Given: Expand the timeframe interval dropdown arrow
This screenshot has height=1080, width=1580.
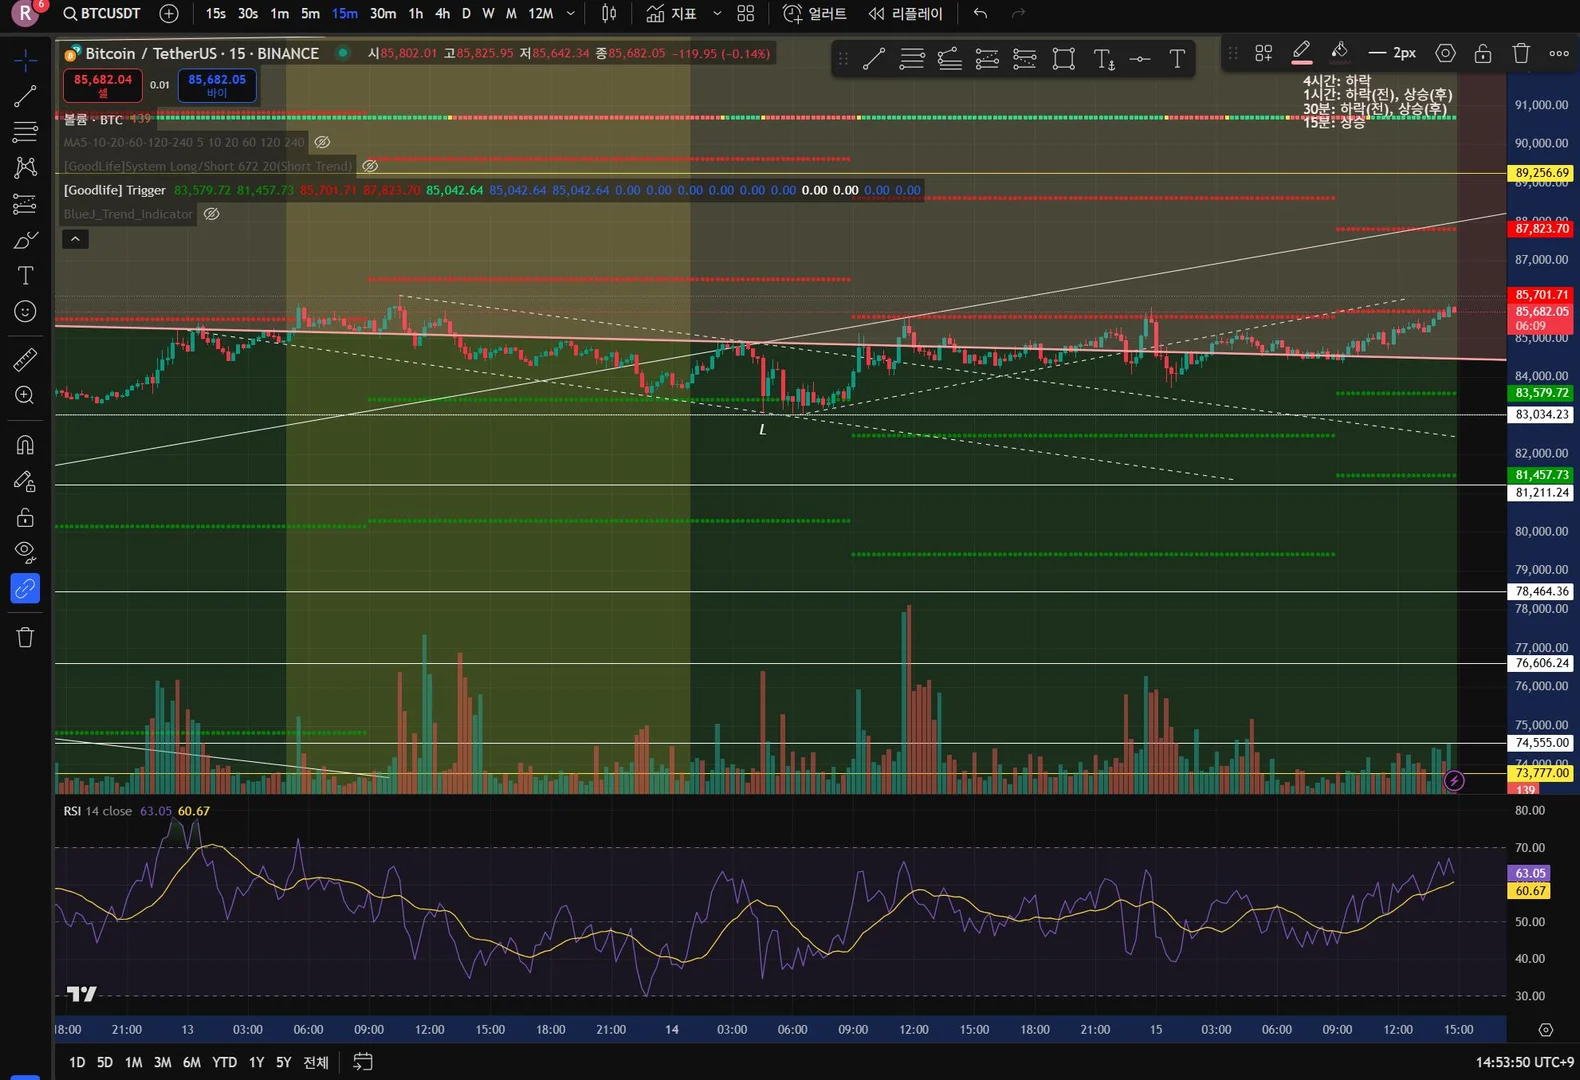Looking at the screenshot, I should point(571,14).
